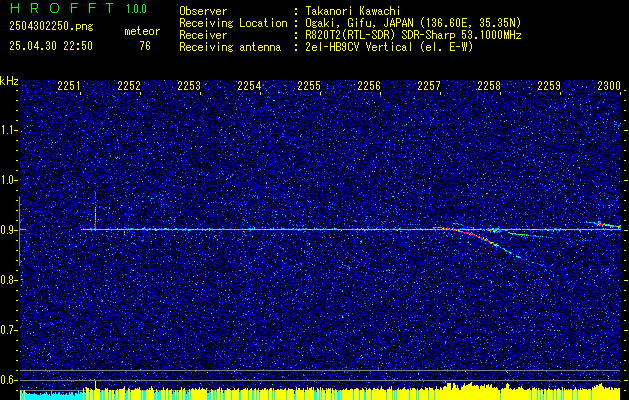Click the 1.0 kHz frequency label

9,180
